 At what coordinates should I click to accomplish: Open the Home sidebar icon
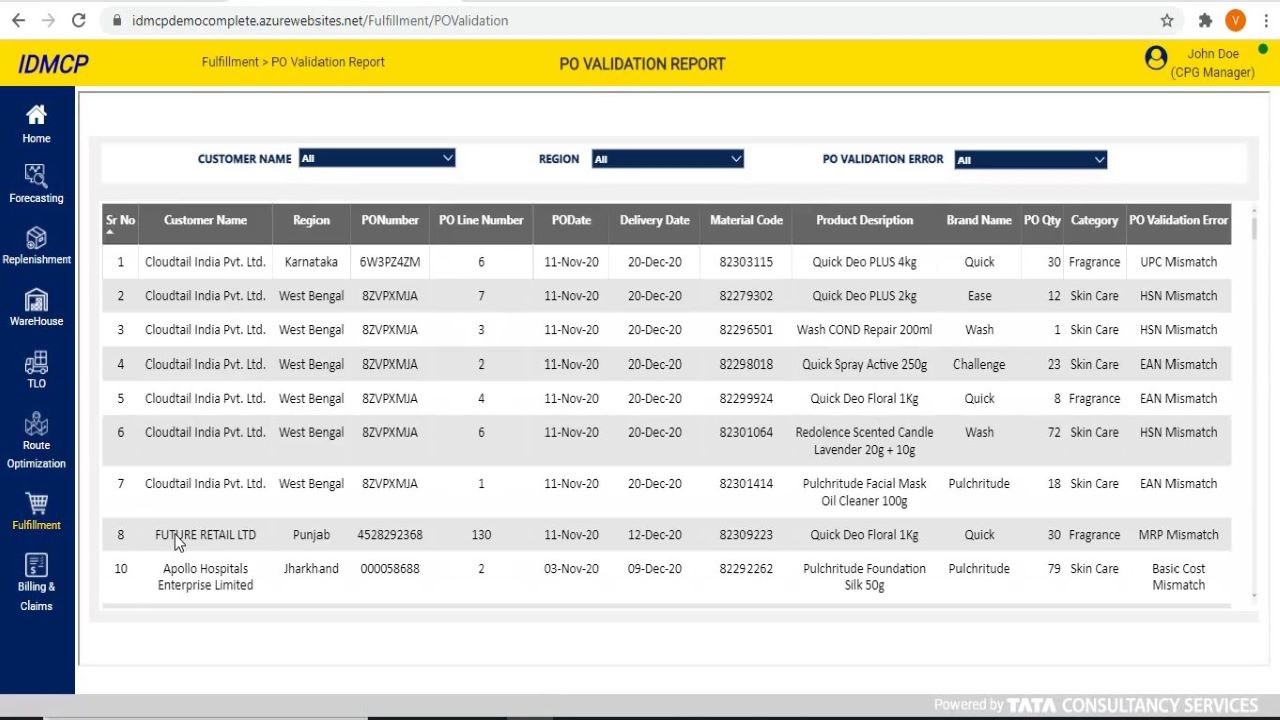tap(36, 115)
